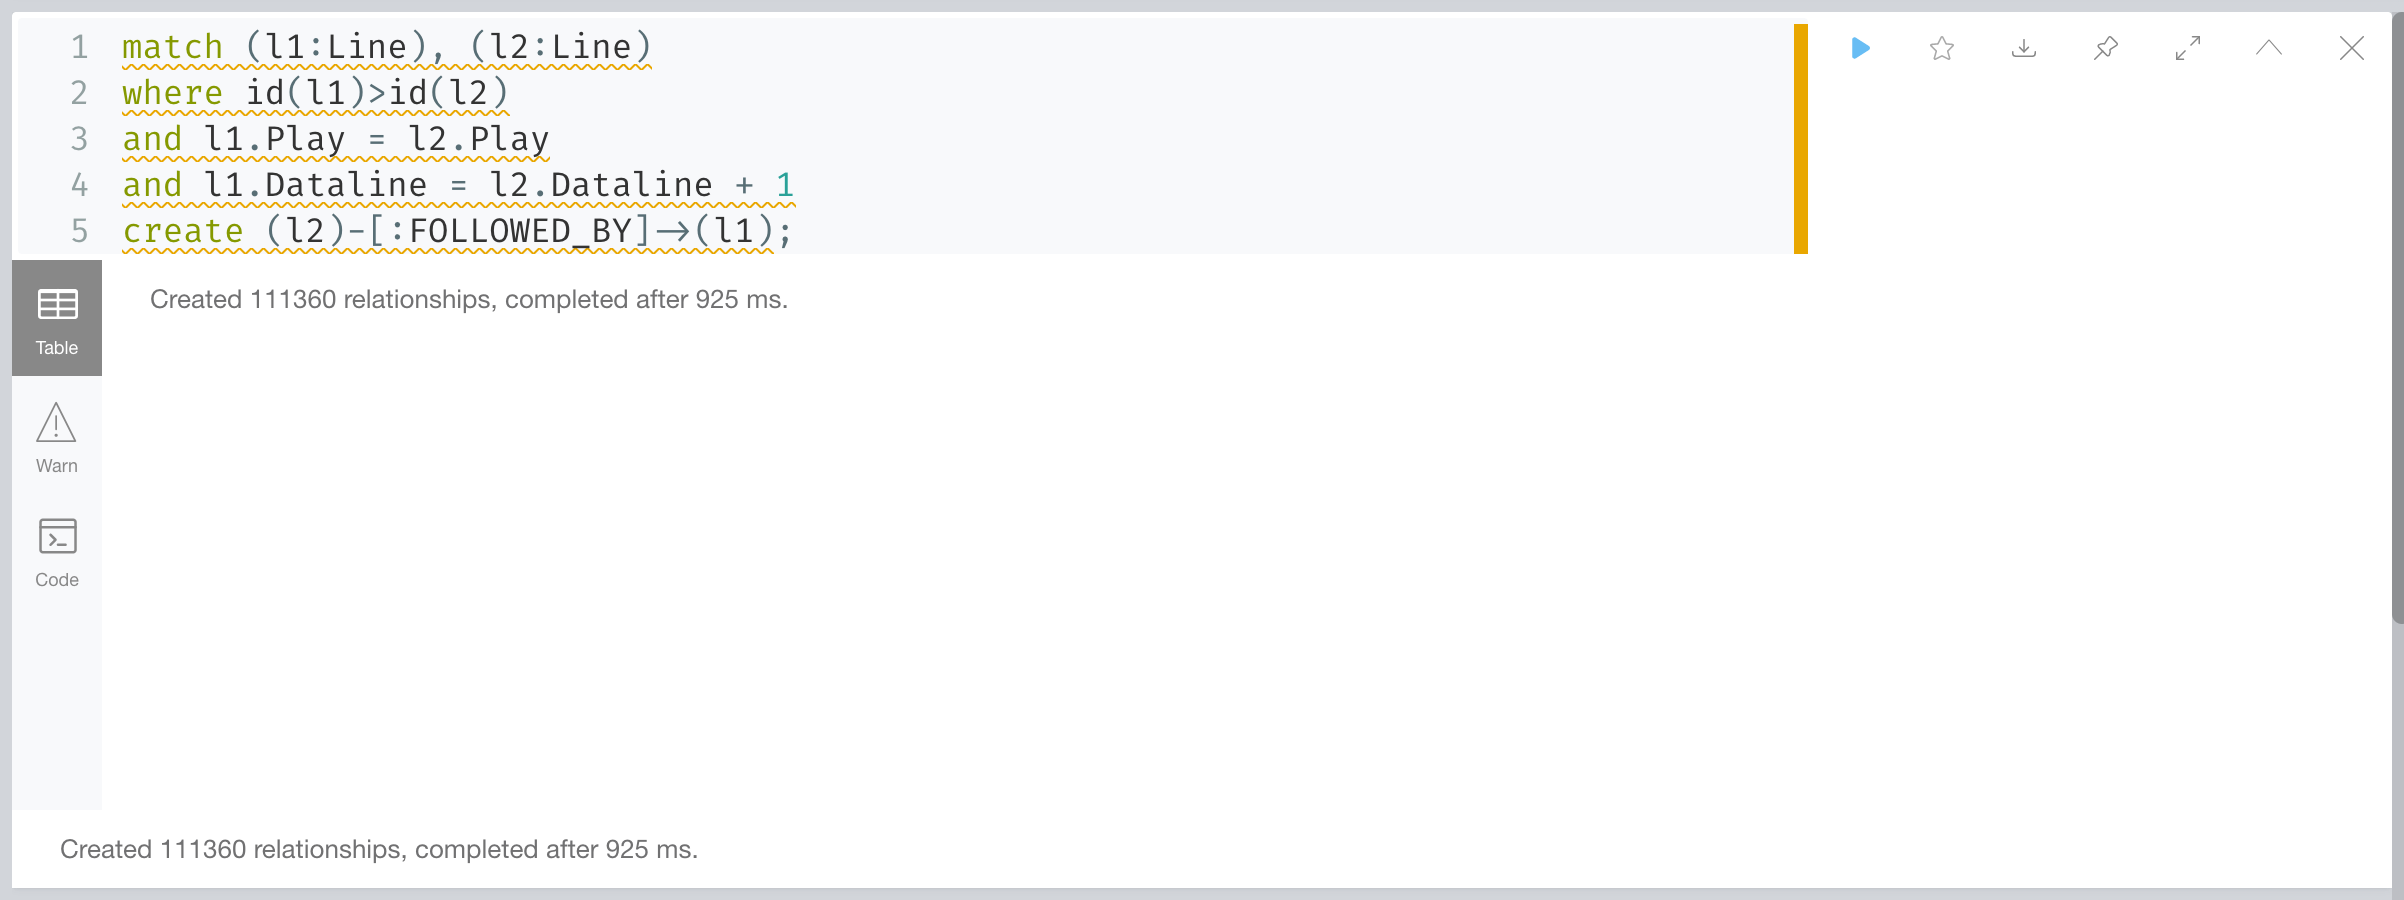Click the FOLLOWED_BY text in editor

click(x=520, y=231)
